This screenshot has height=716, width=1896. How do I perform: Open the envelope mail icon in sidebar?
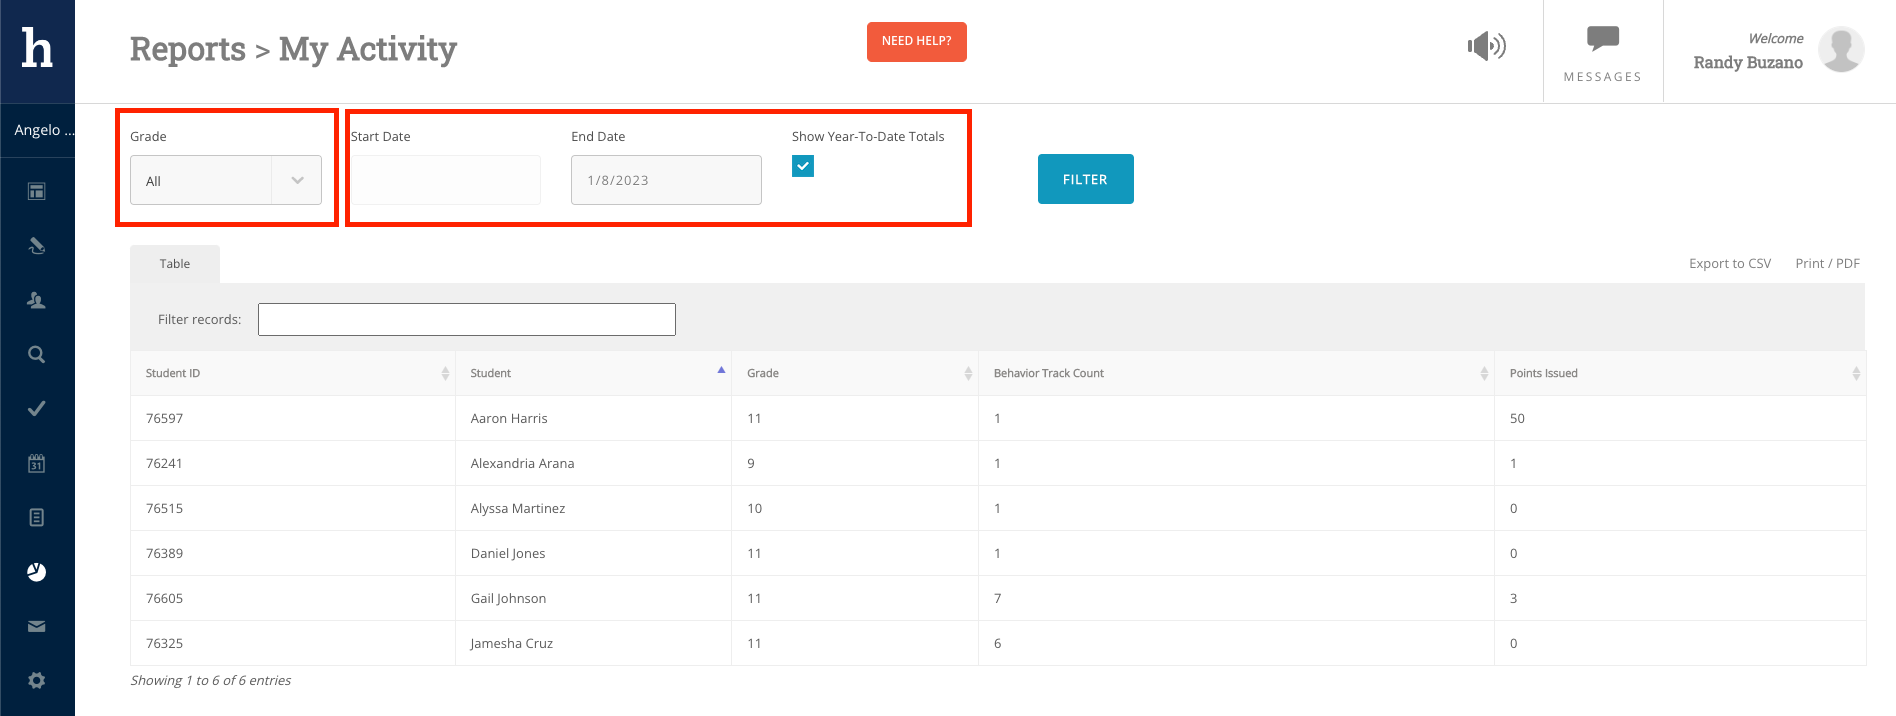pyautogui.click(x=37, y=626)
